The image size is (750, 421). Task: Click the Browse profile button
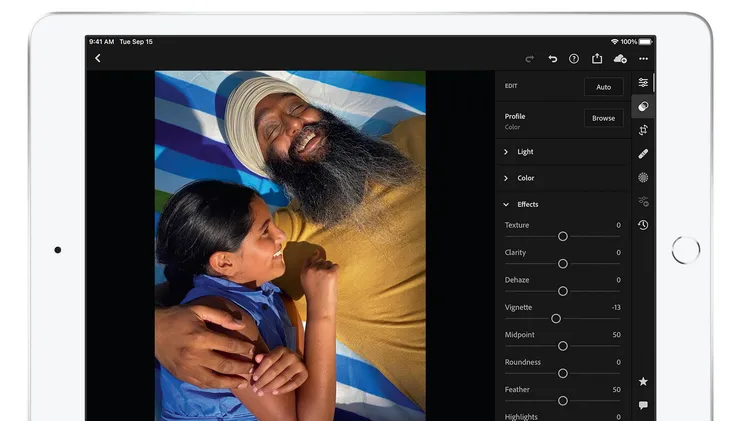click(604, 118)
